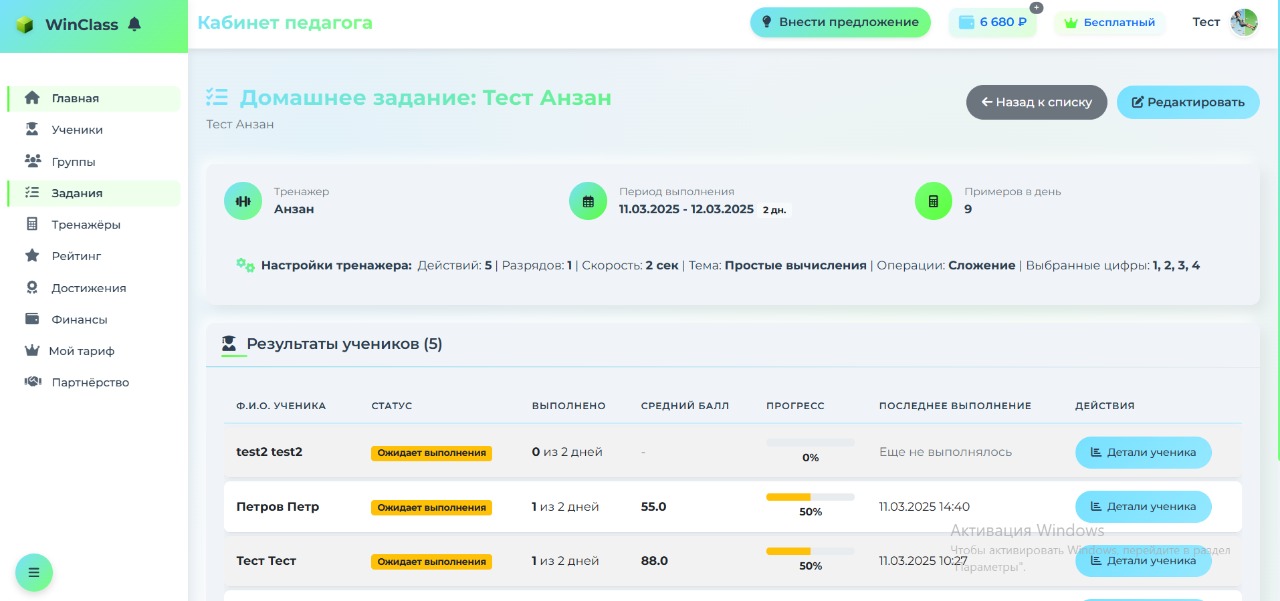The image size is (1280, 601).
Task: Expand the floating green menu button
Action: (34, 572)
